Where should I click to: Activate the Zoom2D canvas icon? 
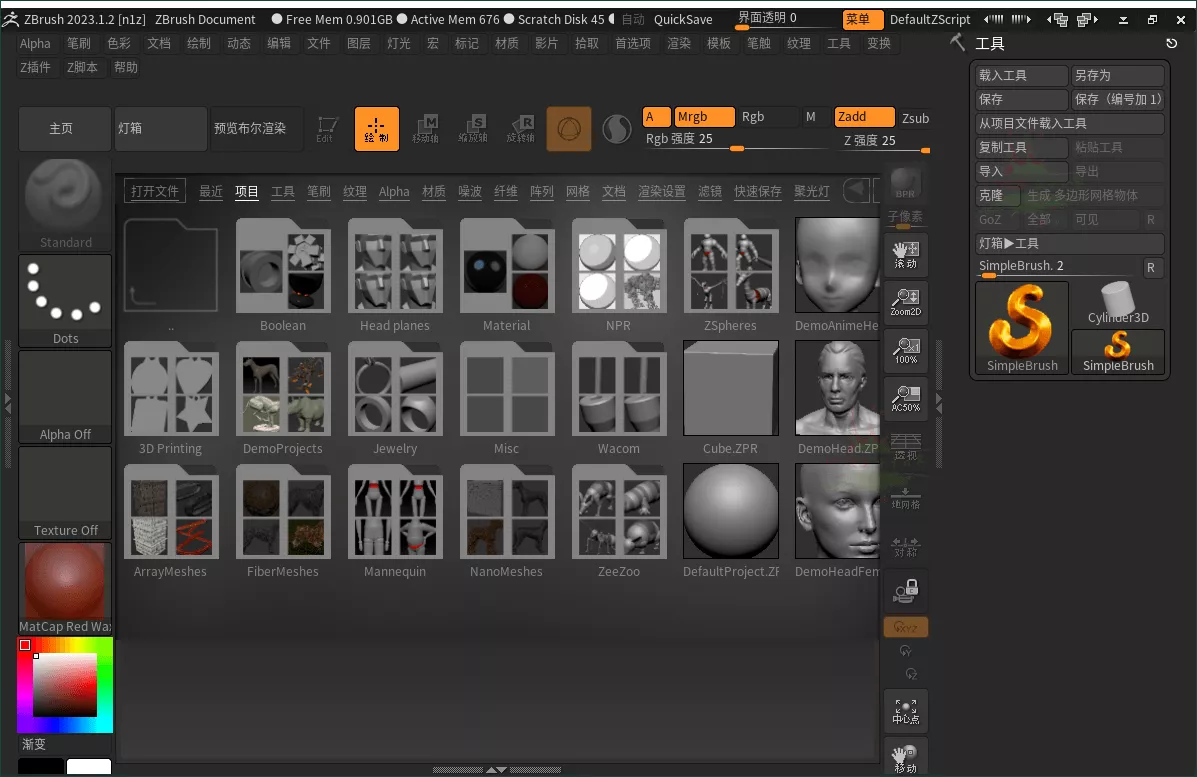point(905,302)
